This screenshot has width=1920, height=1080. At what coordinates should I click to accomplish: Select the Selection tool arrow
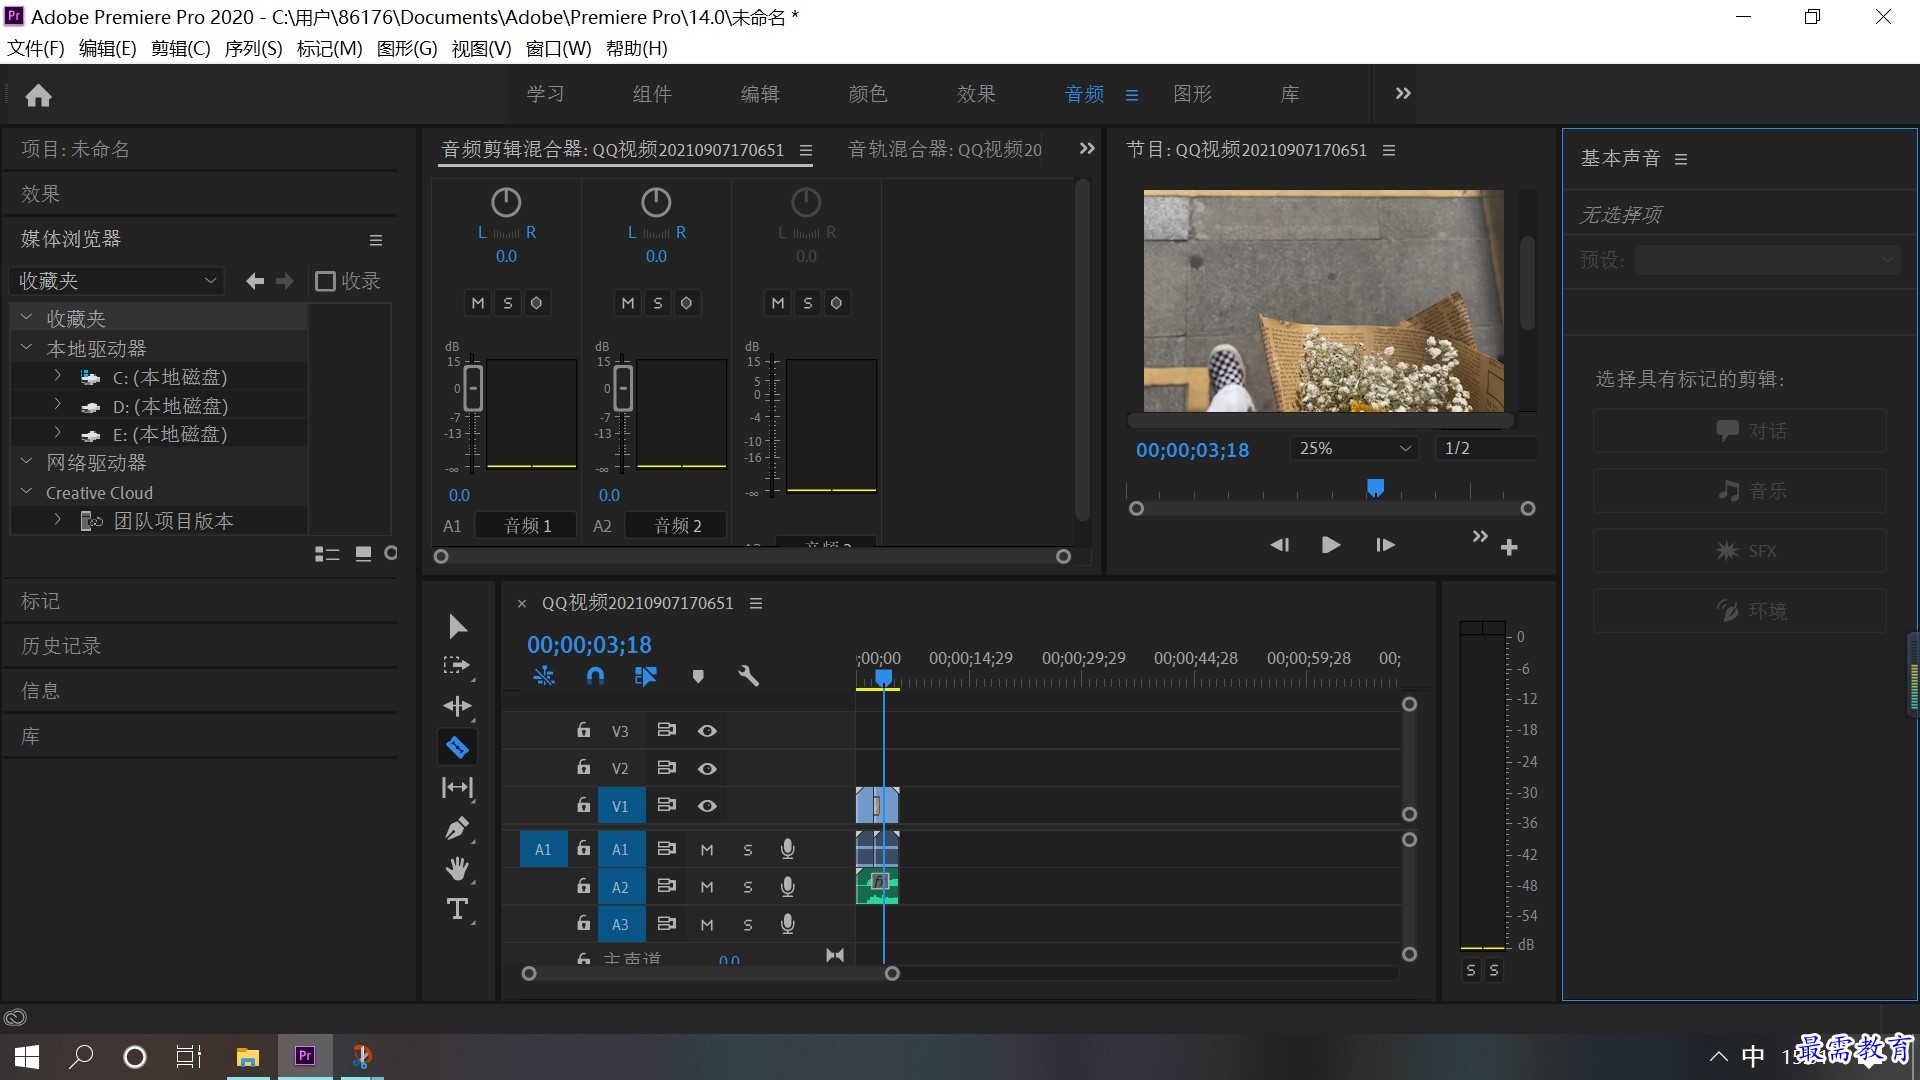(x=457, y=626)
